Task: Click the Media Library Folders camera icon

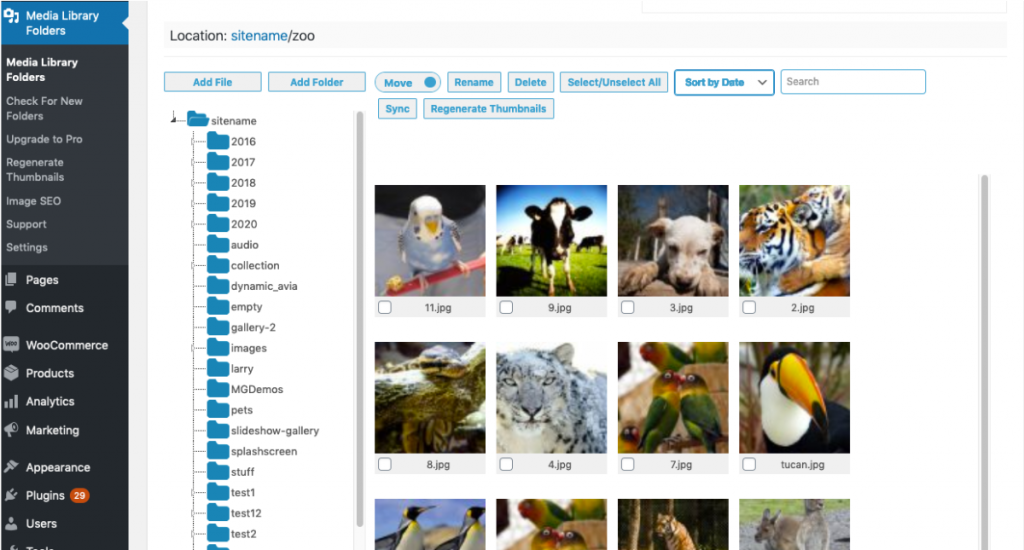Action: 11,16
